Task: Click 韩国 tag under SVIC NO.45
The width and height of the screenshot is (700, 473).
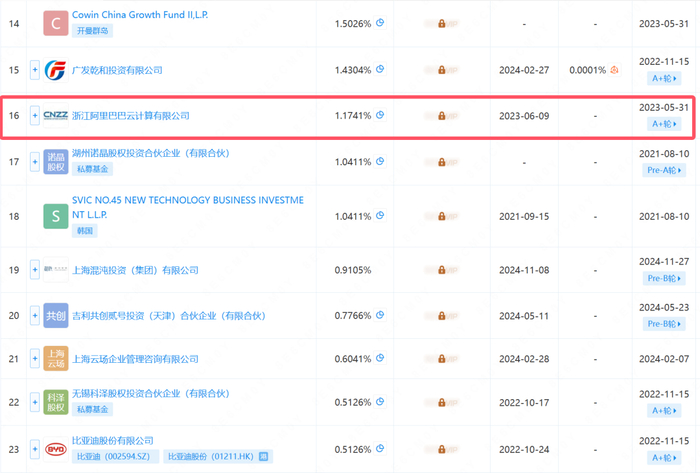Action: click(x=85, y=231)
